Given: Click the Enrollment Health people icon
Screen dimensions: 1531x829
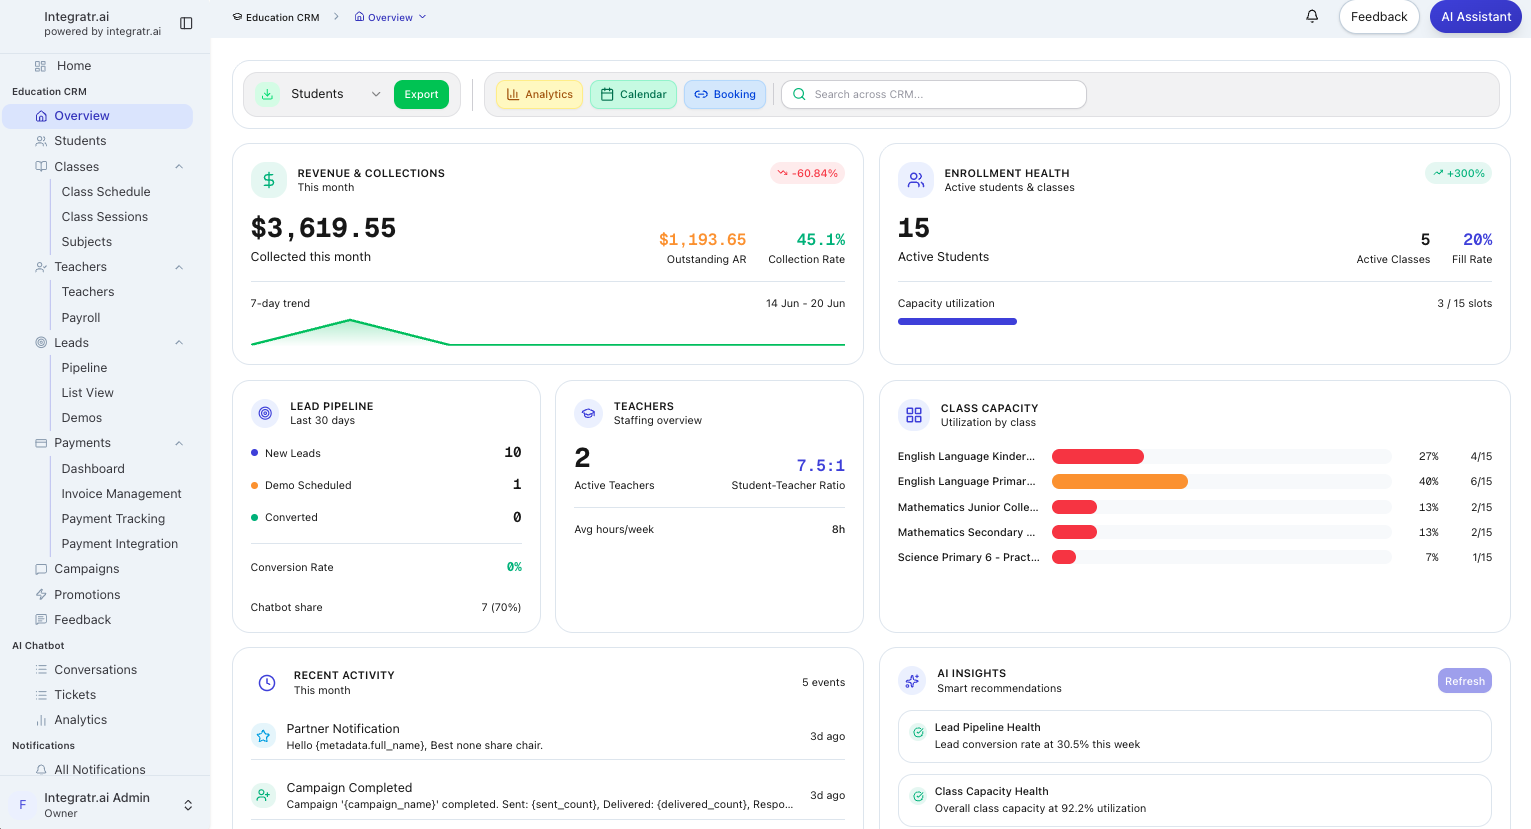Looking at the screenshot, I should pyautogui.click(x=915, y=180).
